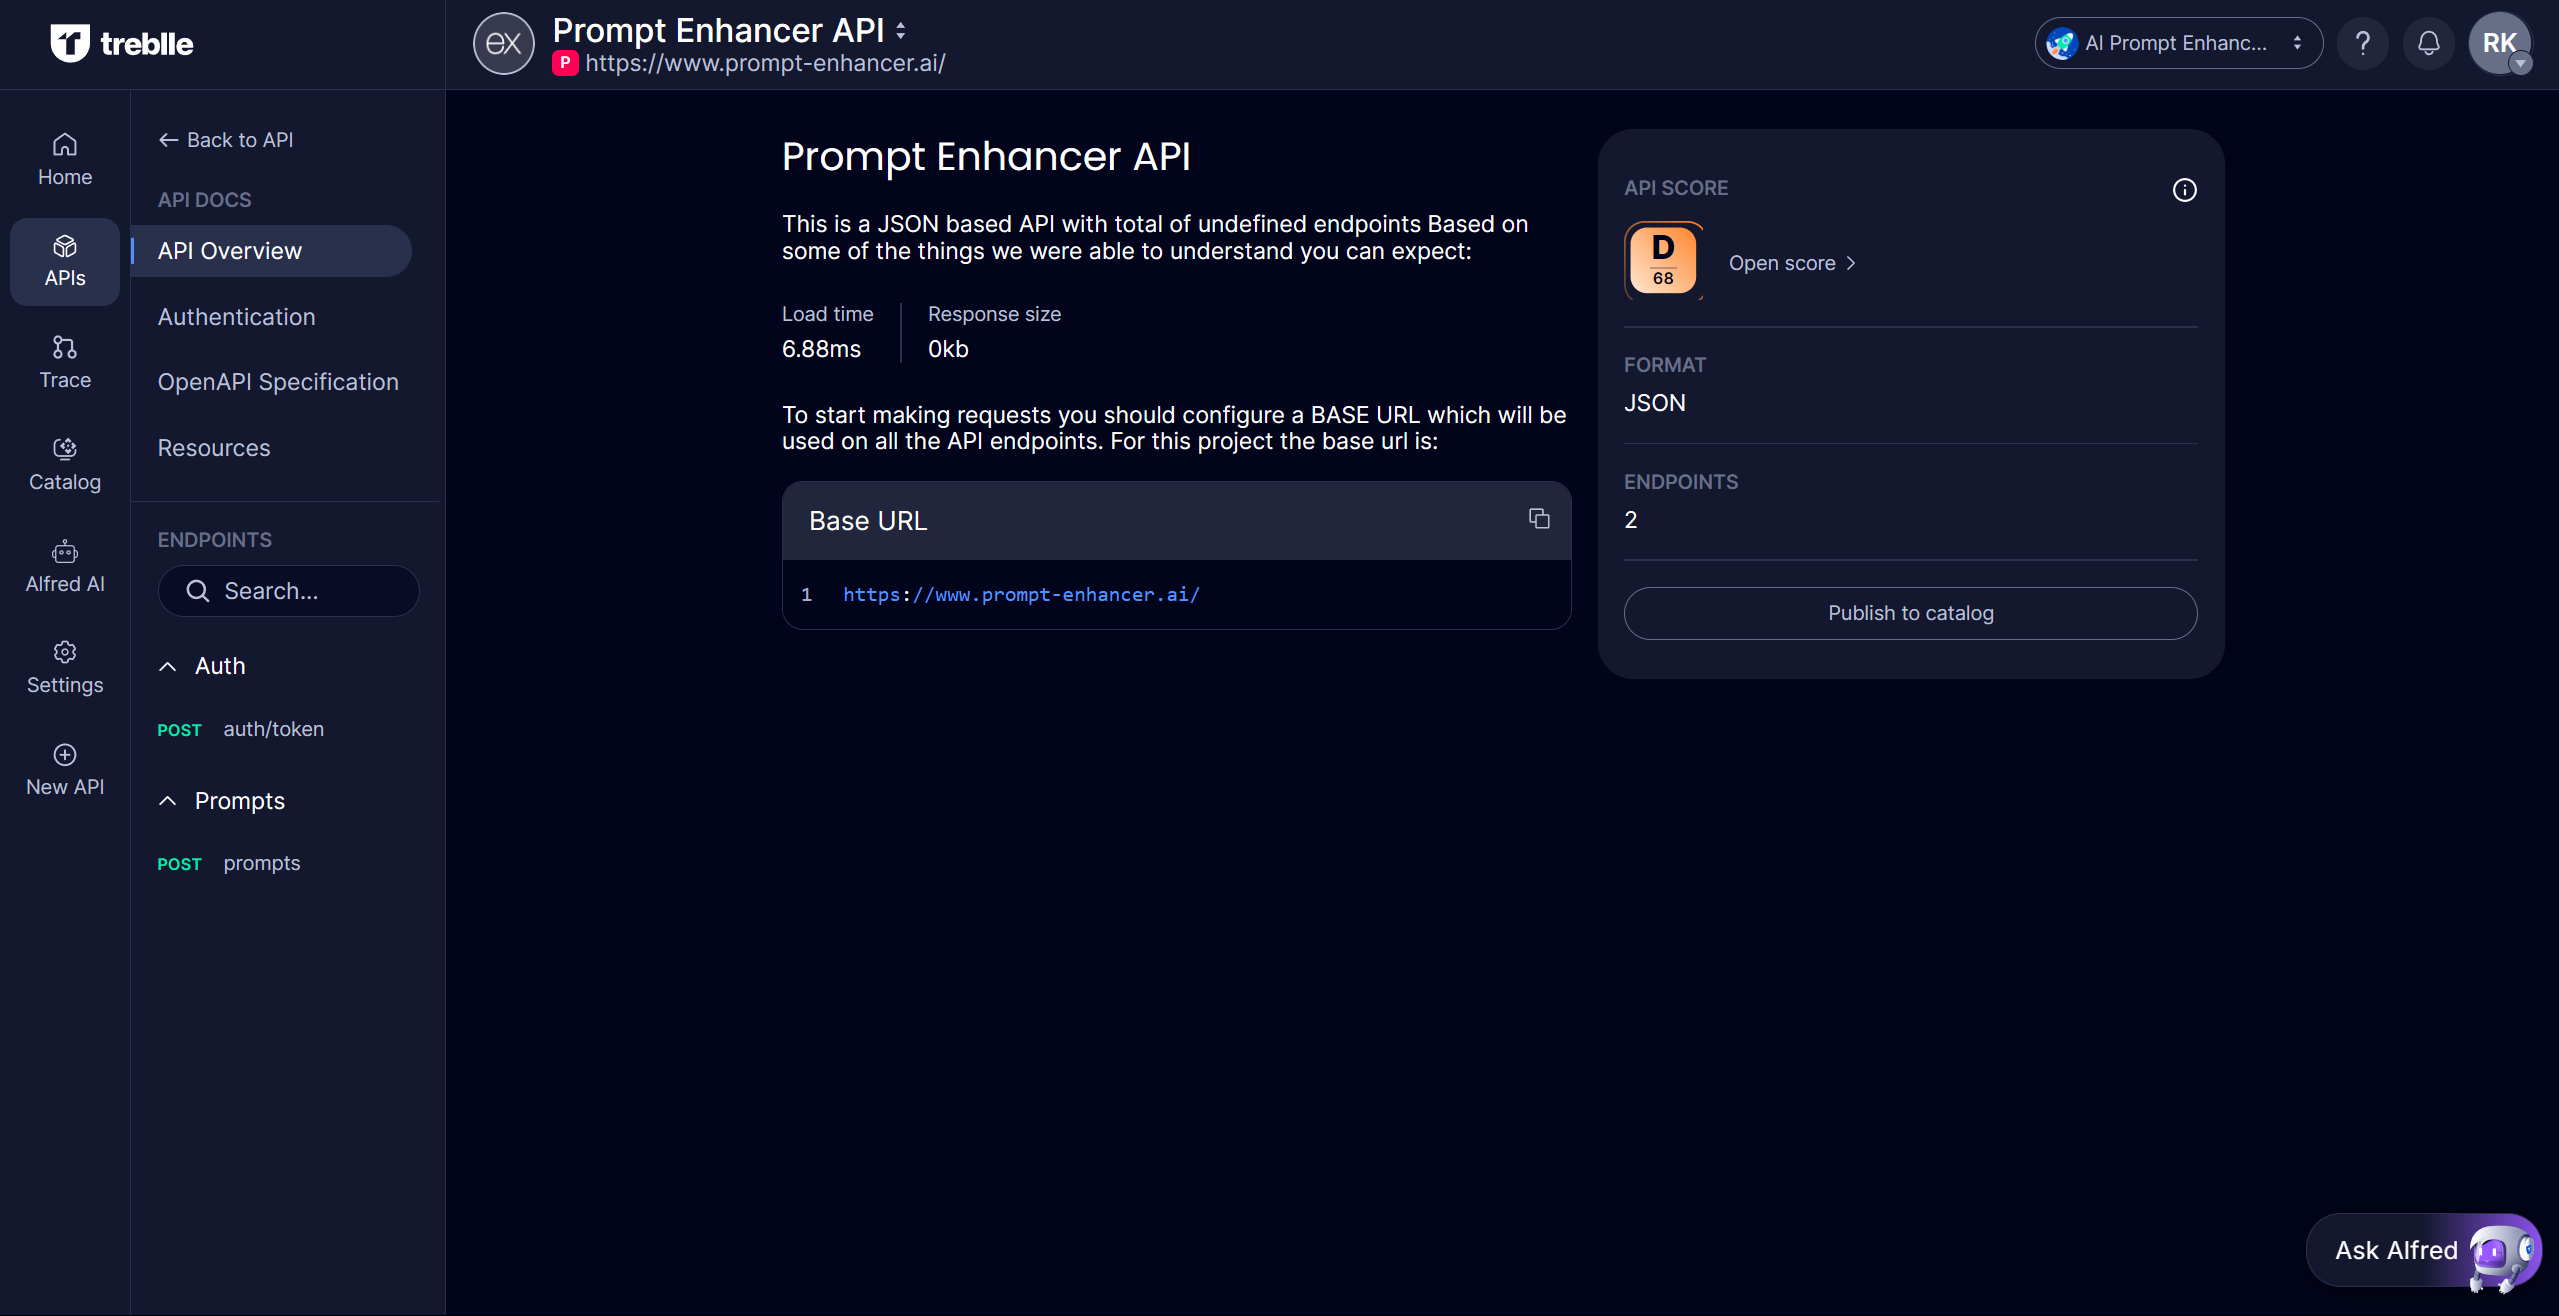
Task: Open the Trace section
Action: tap(65, 362)
